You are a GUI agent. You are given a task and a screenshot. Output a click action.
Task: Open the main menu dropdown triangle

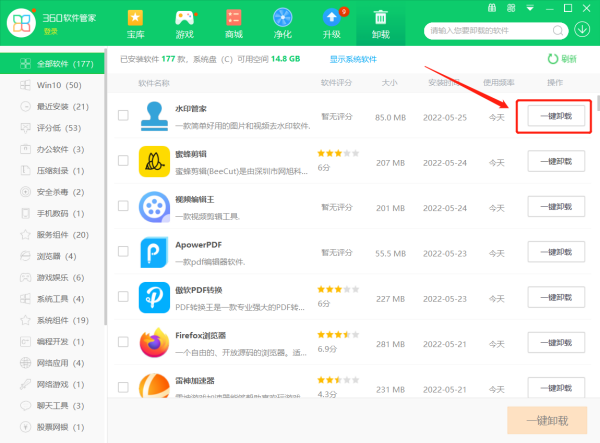click(530, 8)
